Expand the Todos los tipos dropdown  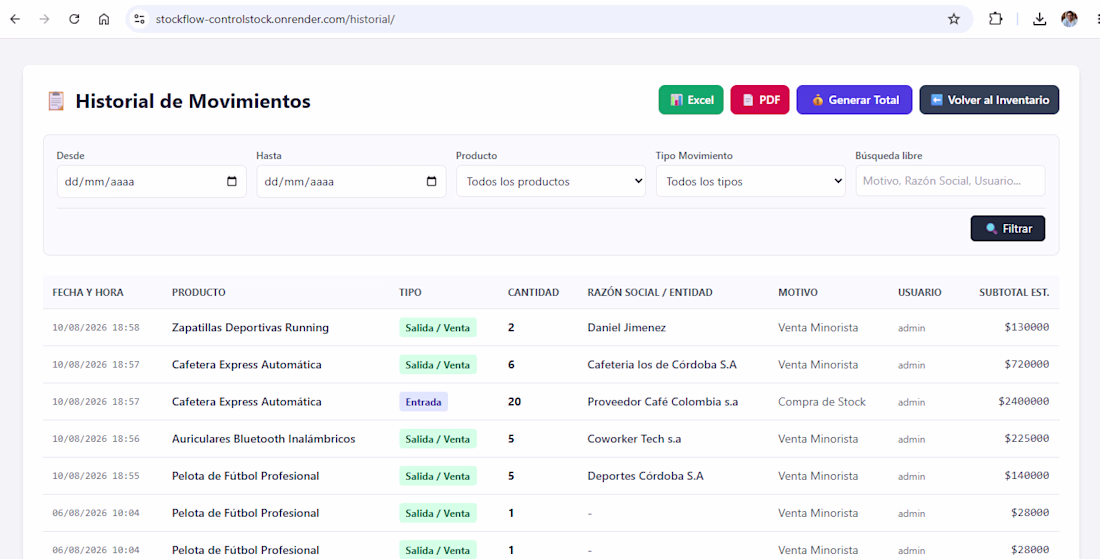click(x=751, y=182)
